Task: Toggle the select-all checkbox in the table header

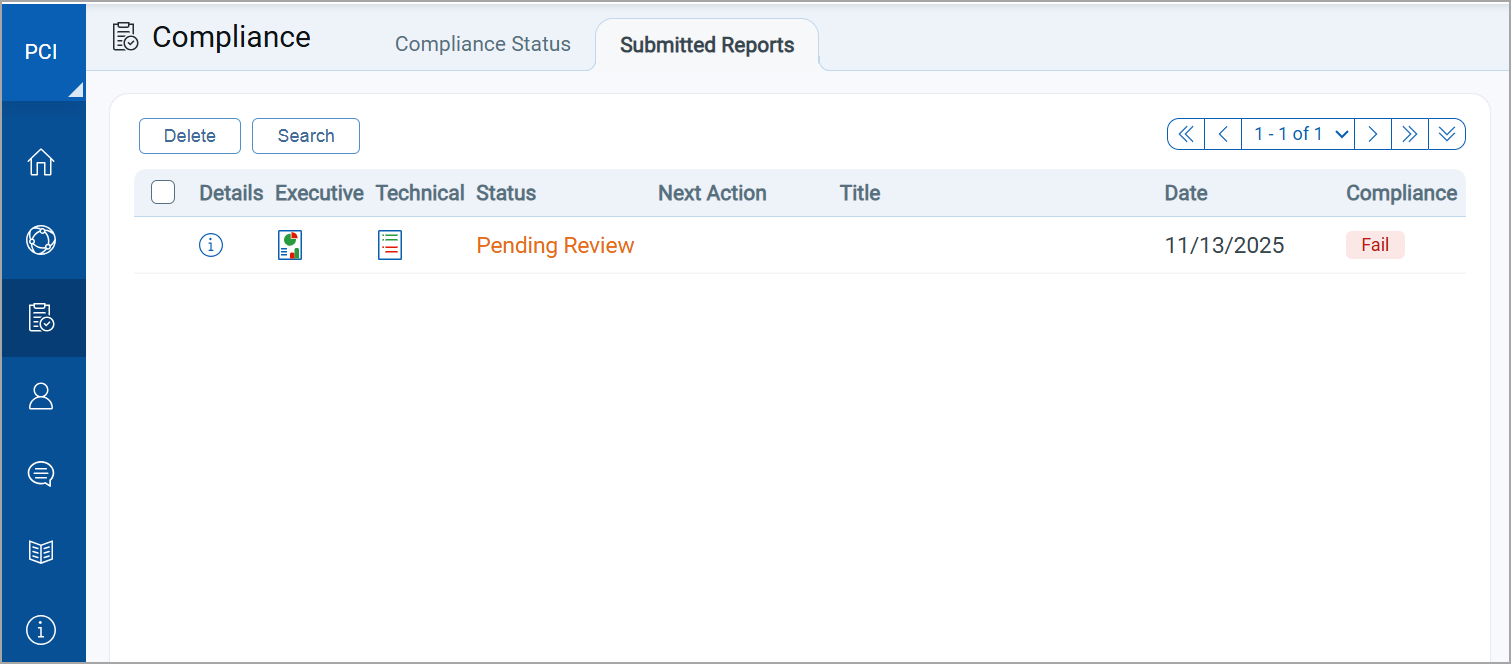Action: tap(162, 192)
